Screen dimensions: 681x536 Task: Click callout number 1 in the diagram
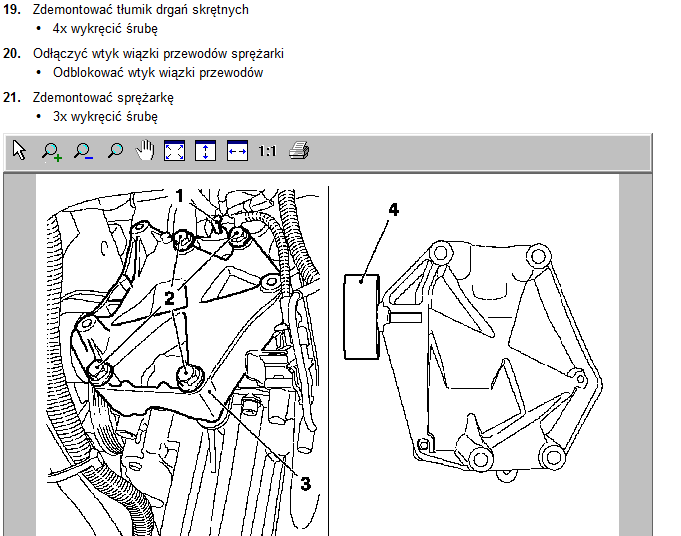180,195
